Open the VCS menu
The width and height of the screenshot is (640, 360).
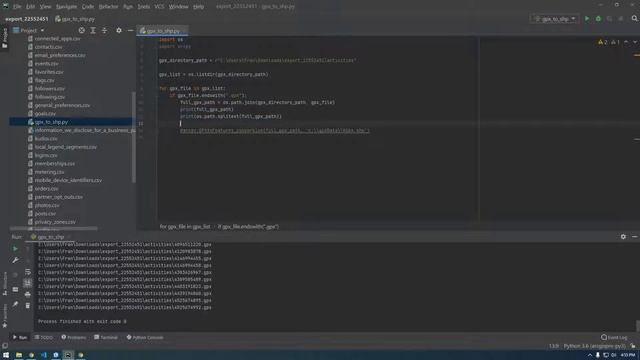(x=159, y=7)
